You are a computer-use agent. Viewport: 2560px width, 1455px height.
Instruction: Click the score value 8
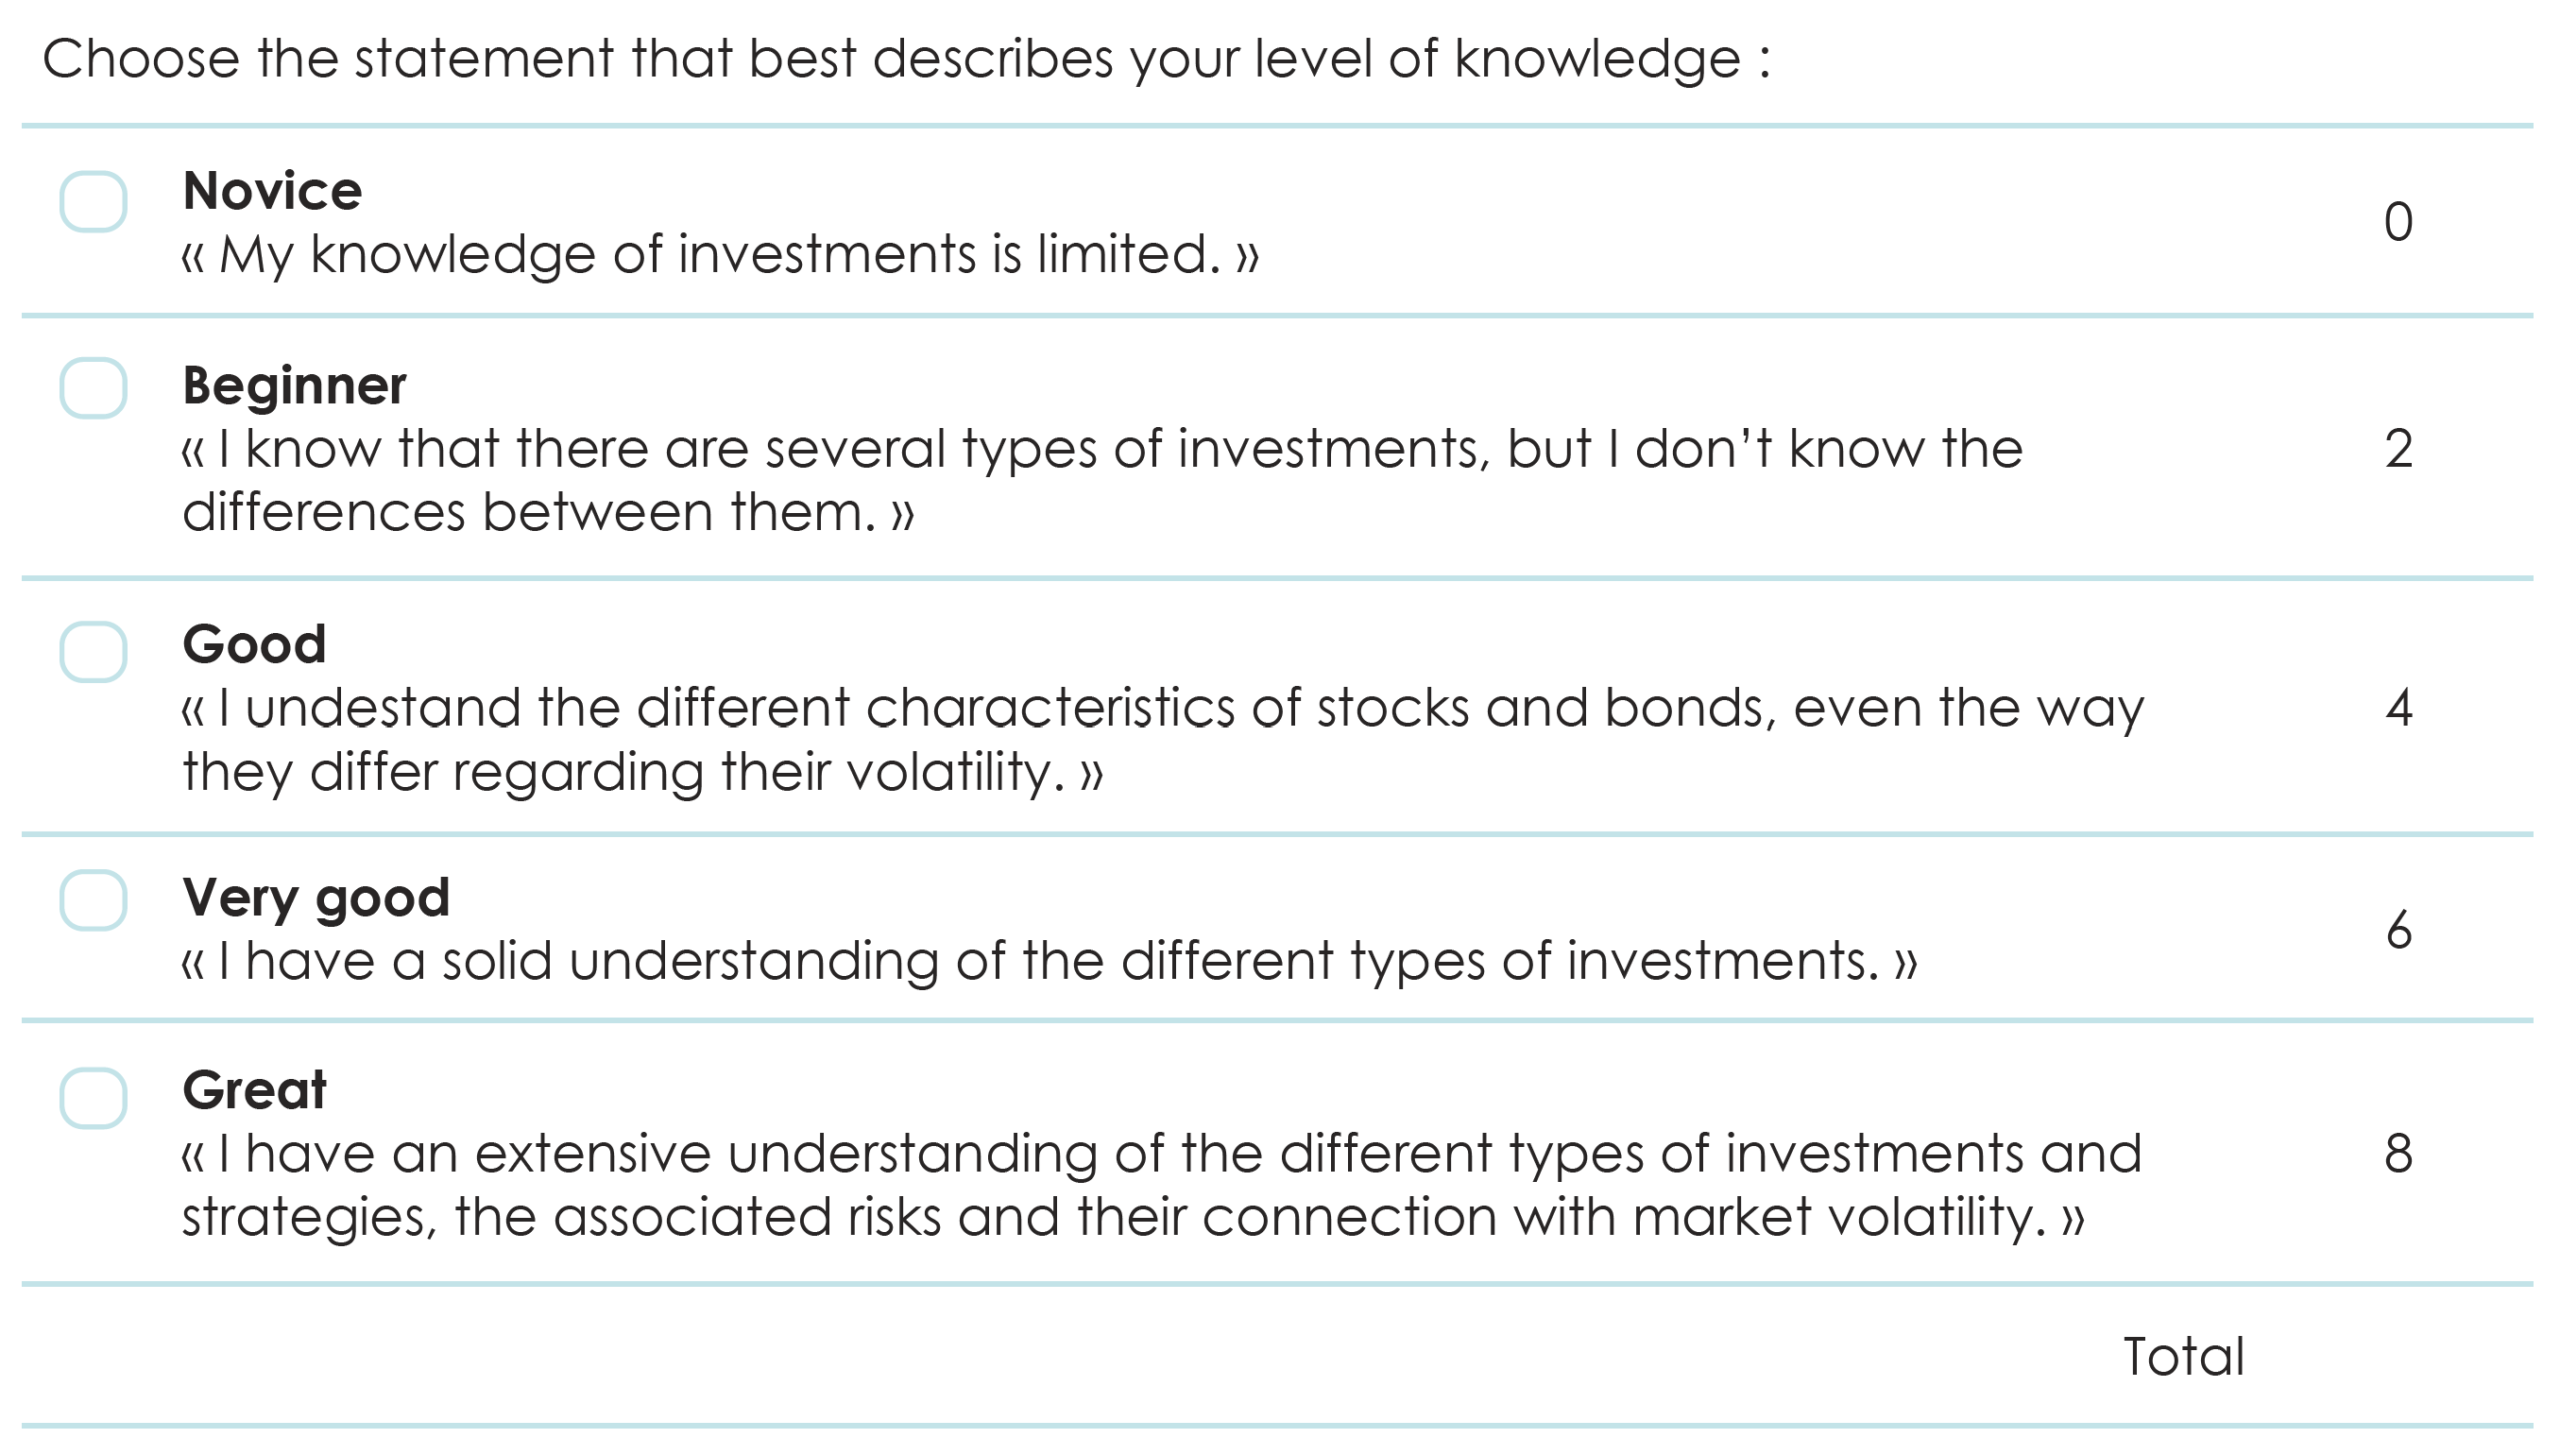pos(2398,1154)
